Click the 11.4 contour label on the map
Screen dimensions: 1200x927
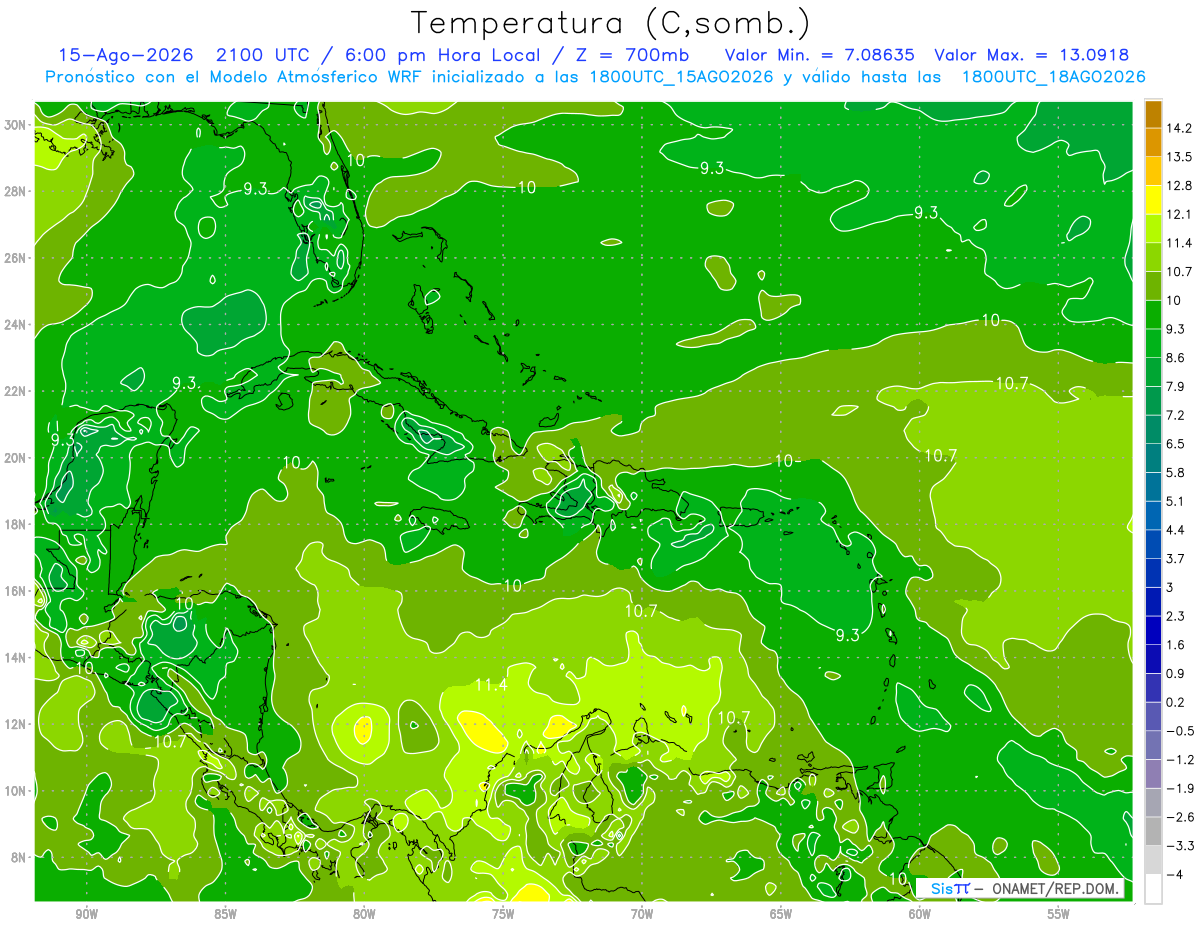click(490, 684)
